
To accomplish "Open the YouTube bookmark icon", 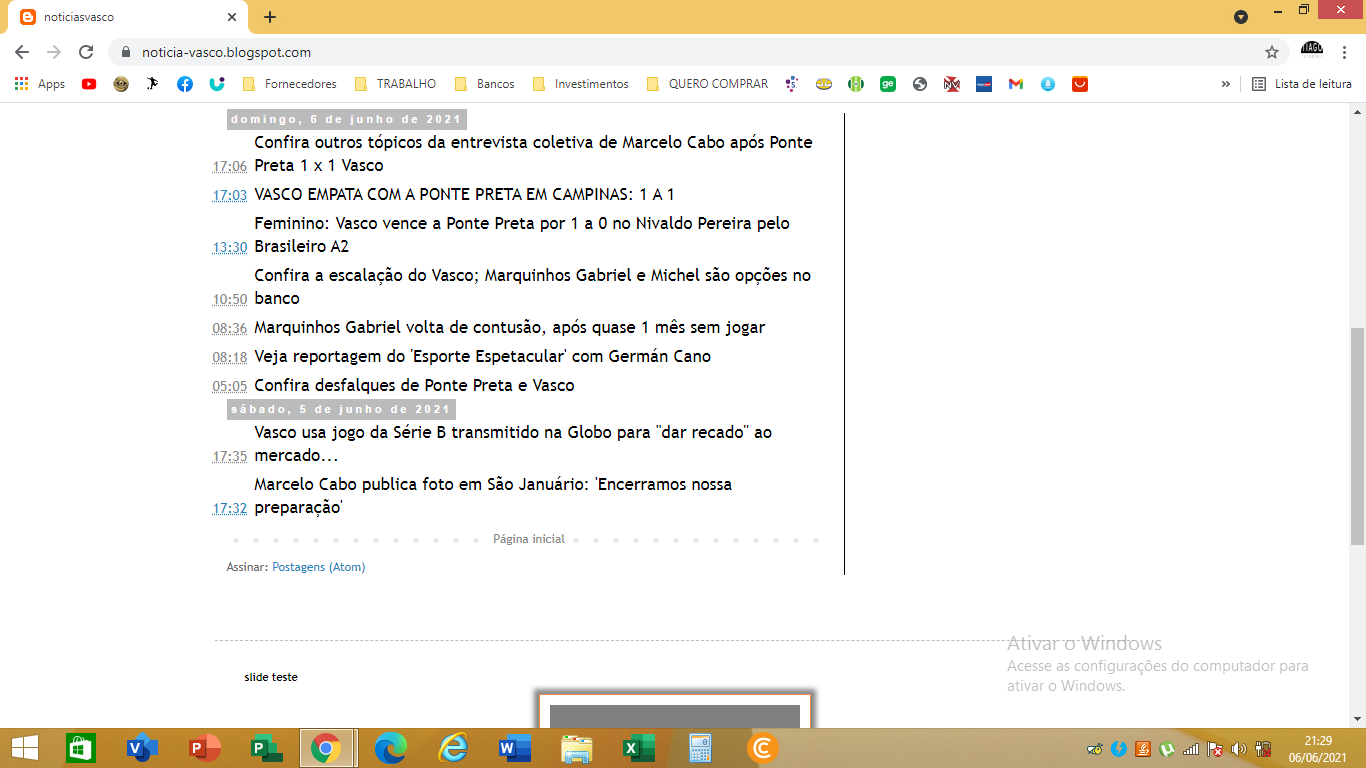I will [x=89, y=84].
